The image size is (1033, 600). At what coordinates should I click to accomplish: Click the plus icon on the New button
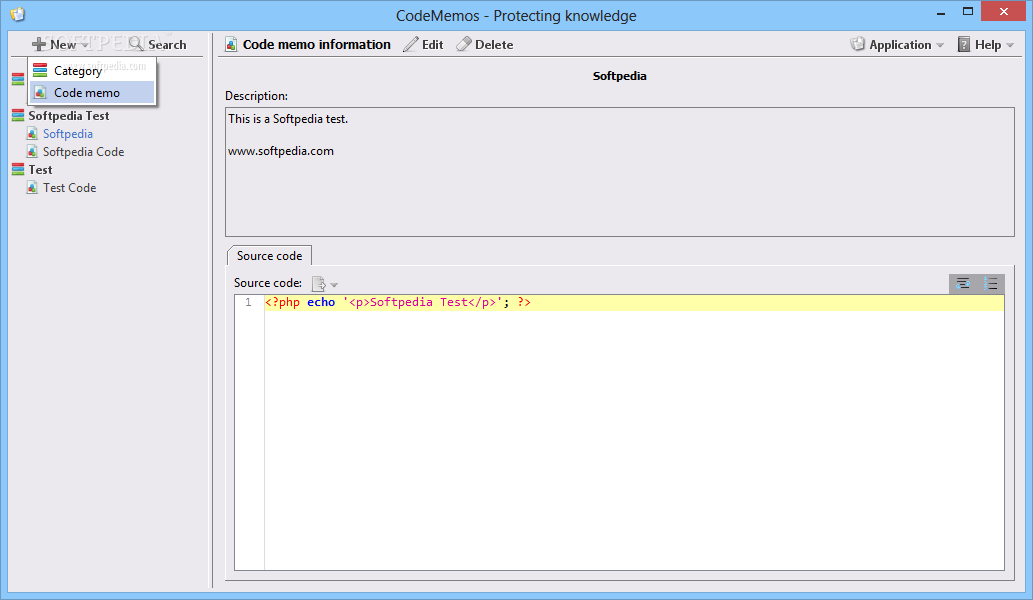40,44
